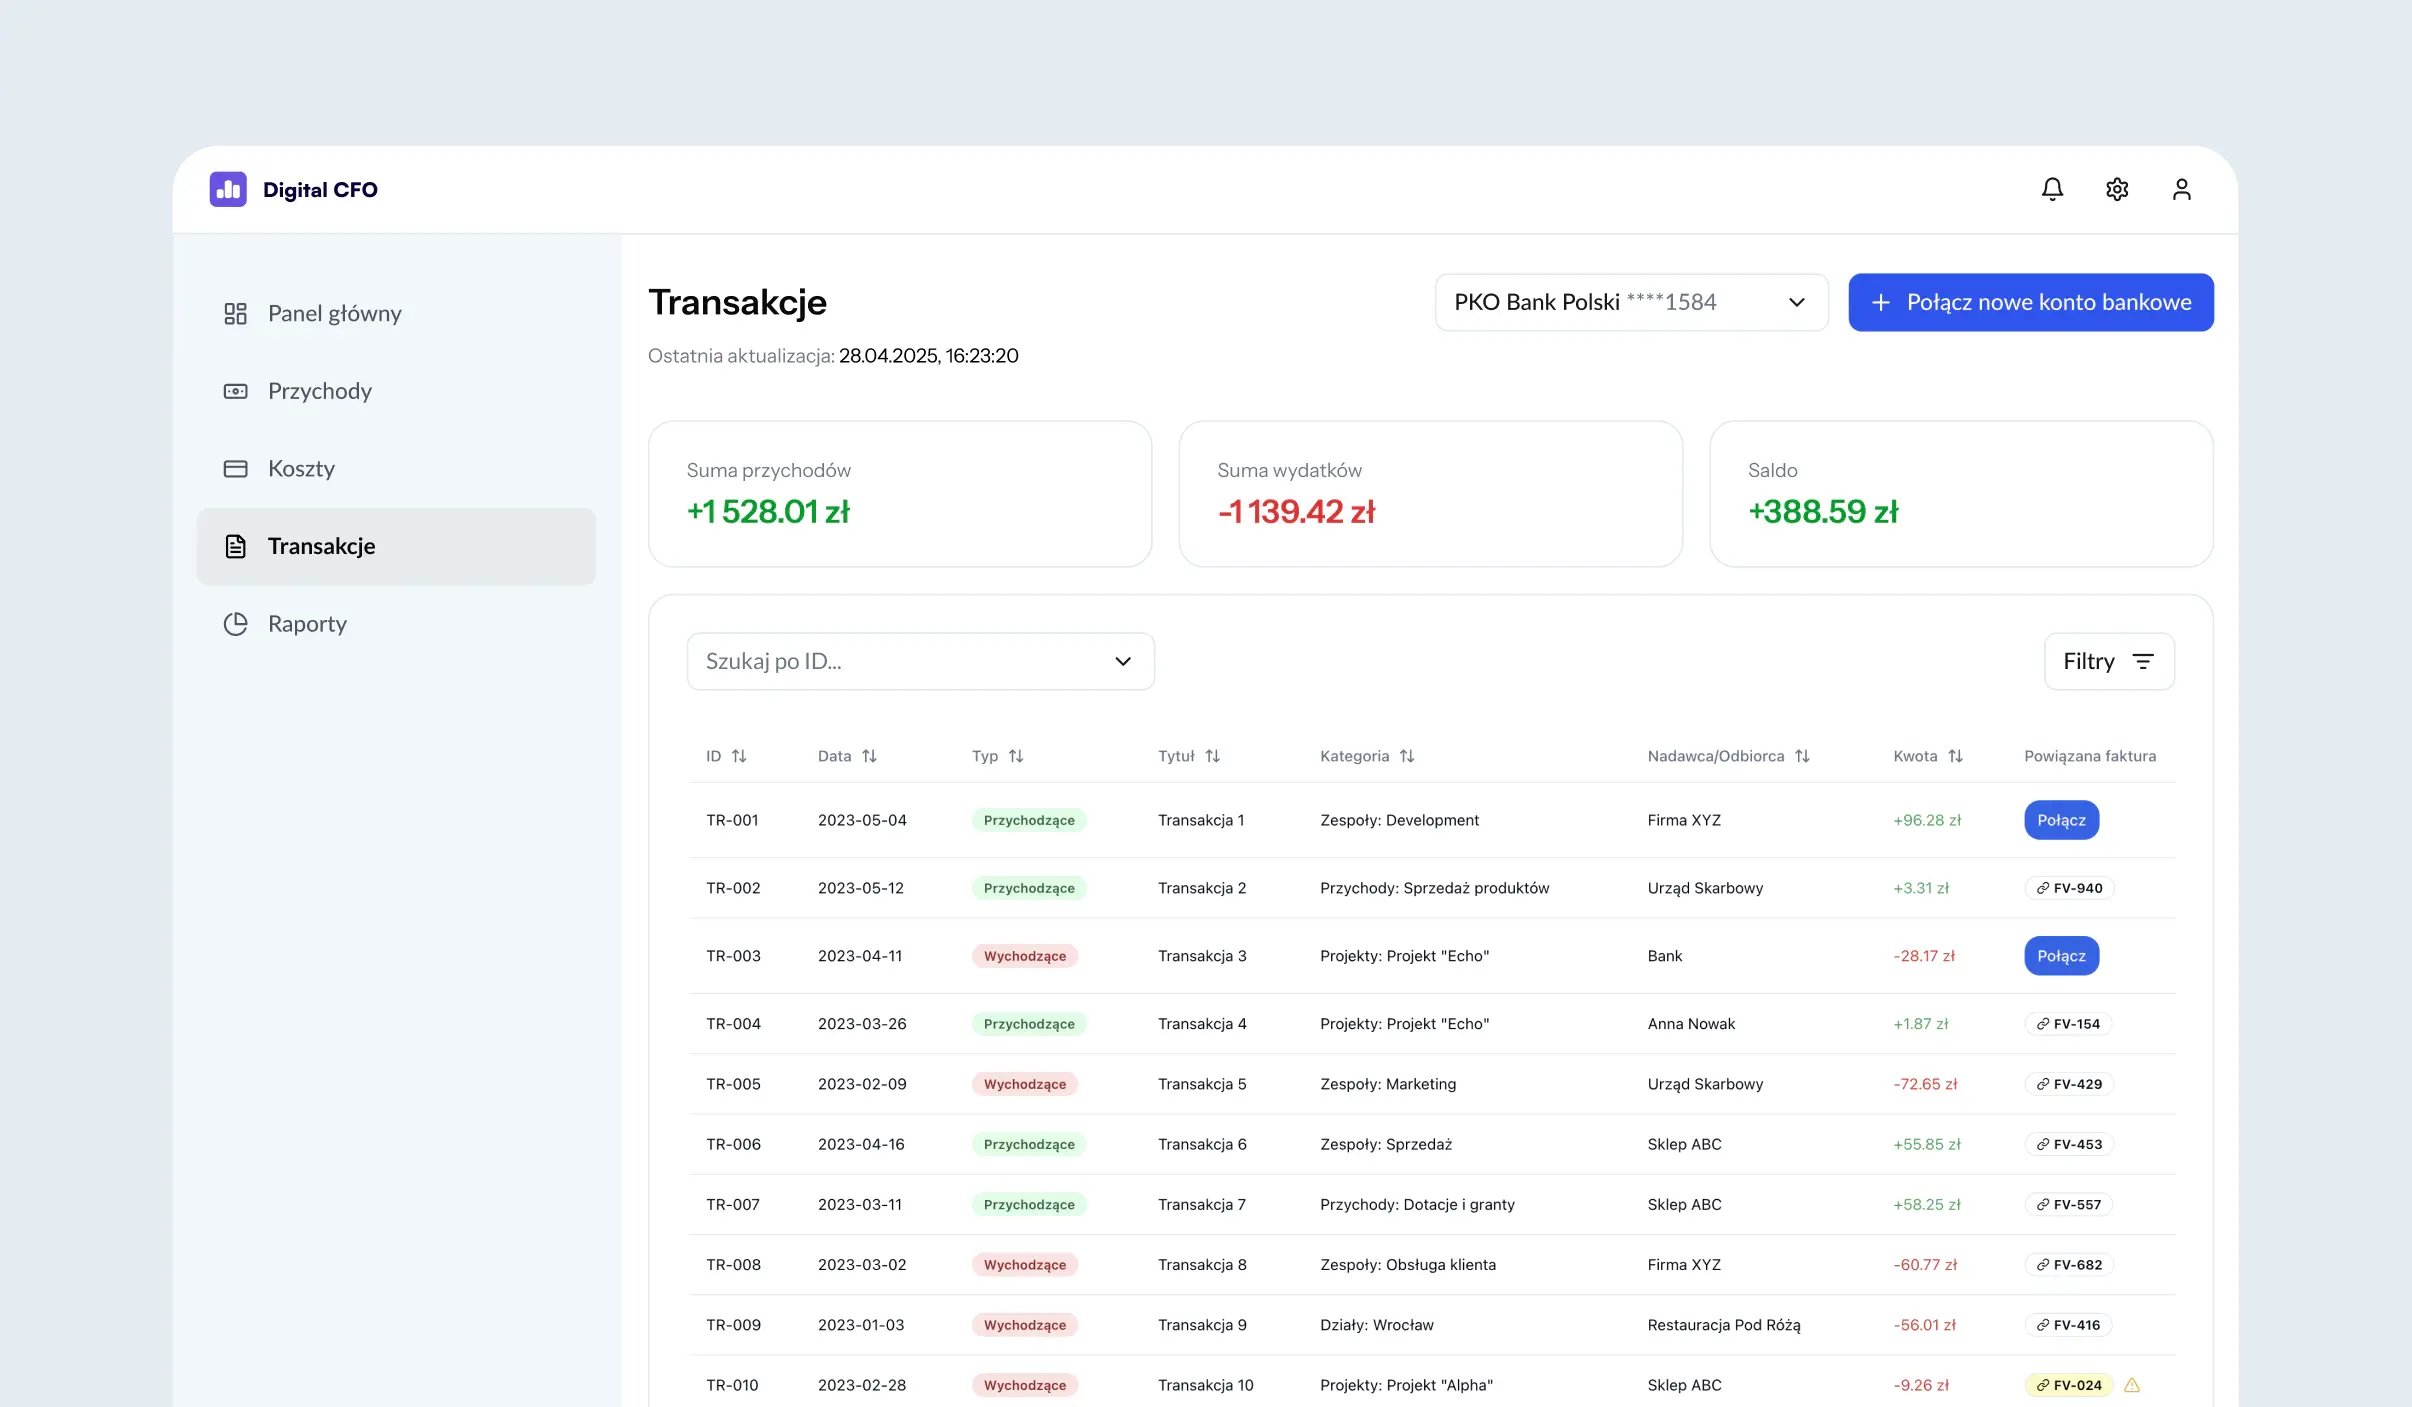Viewport: 2412px width, 1407px height.
Task: Sort table by ID column arrows
Action: [x=739, y=756]
